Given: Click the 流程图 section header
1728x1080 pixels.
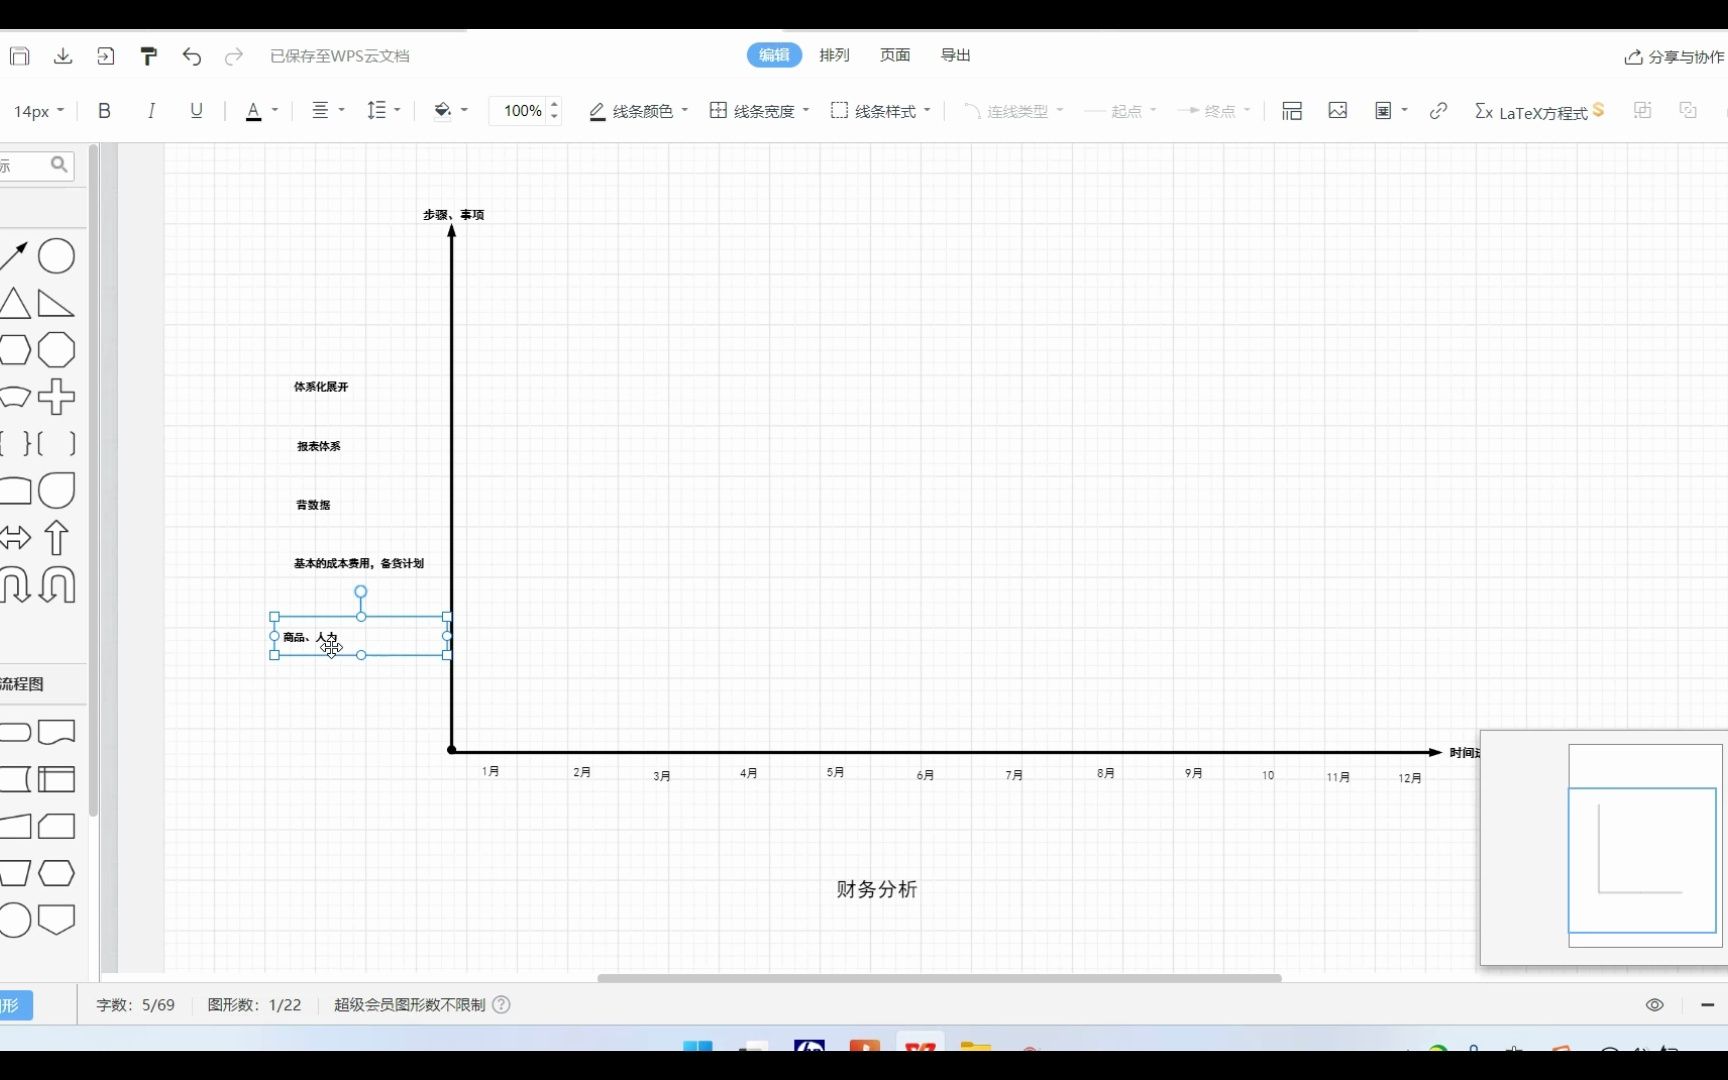Looking at the screenshot, I should (x=22, y=684).
